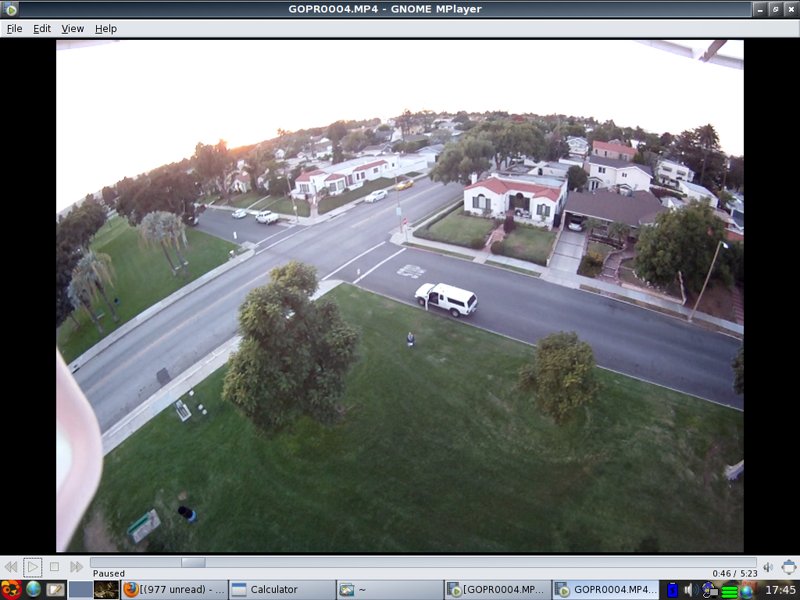
Task: Open the Help menu
Action: point(106,29)
